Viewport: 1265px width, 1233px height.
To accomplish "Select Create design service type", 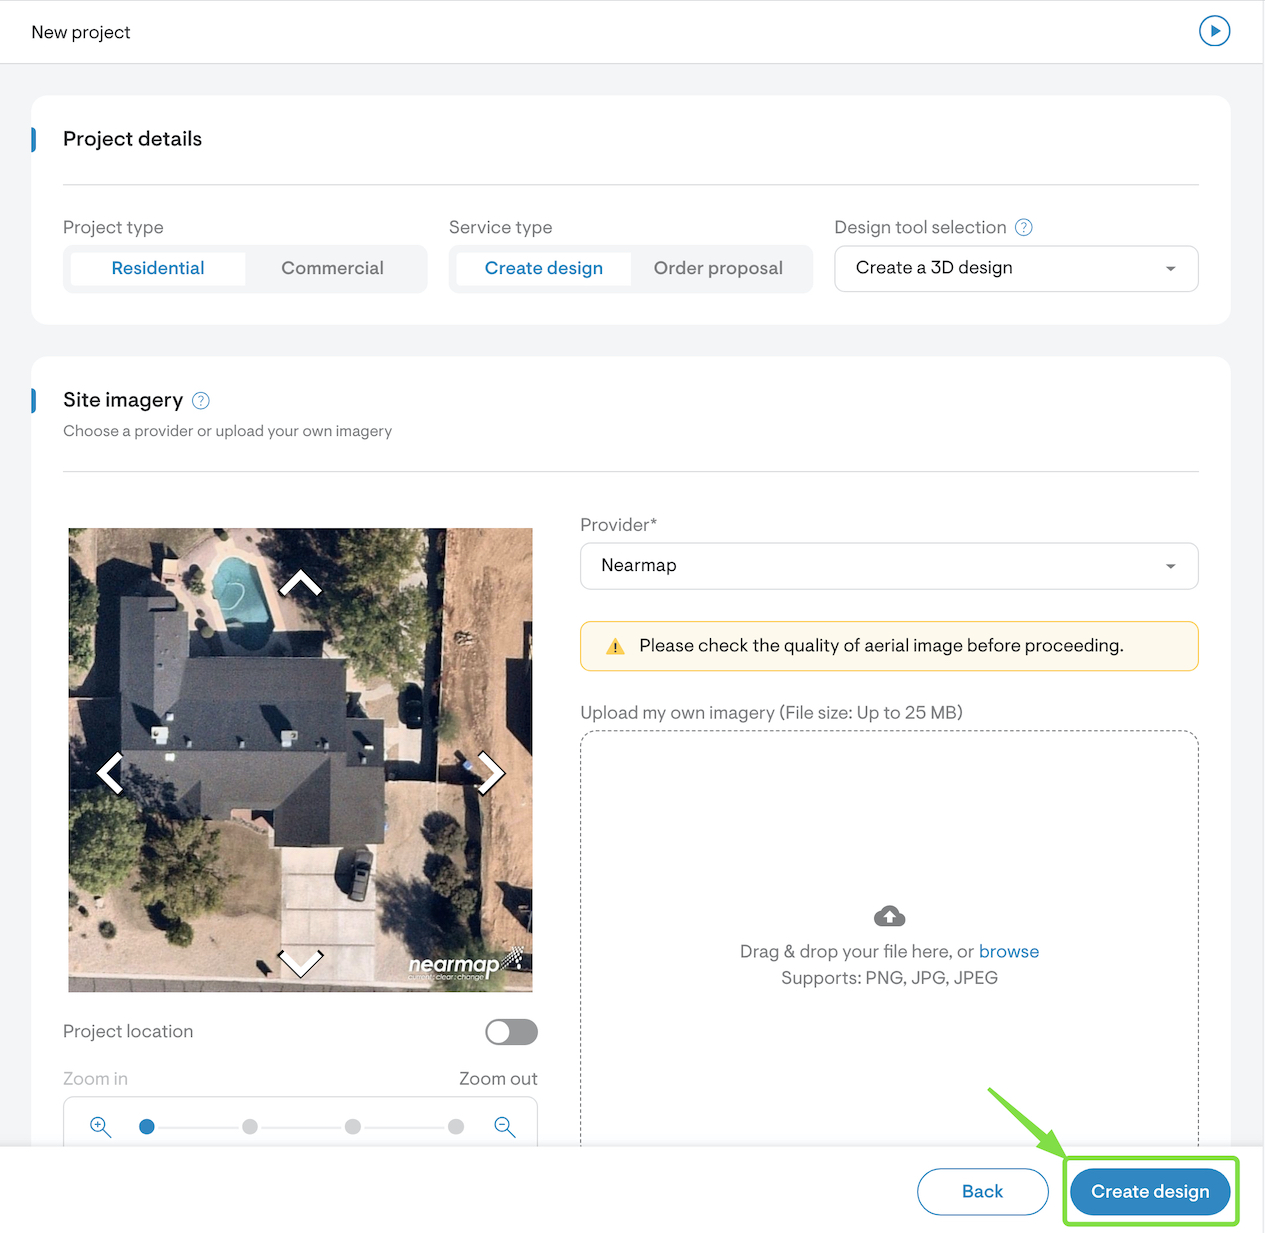I will (543, 268).
